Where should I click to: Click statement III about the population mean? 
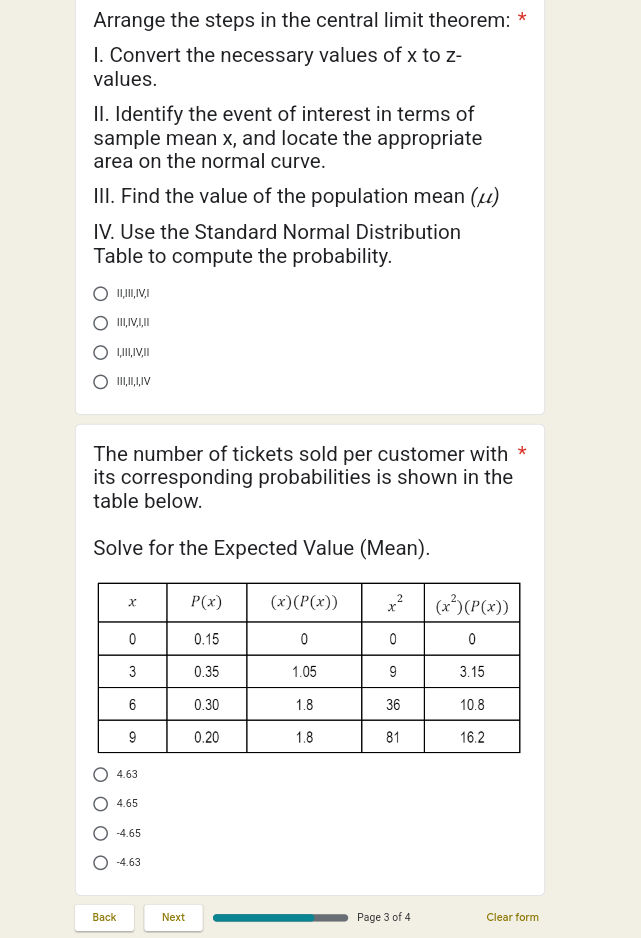pyautogui.click(x=295, y=196)
